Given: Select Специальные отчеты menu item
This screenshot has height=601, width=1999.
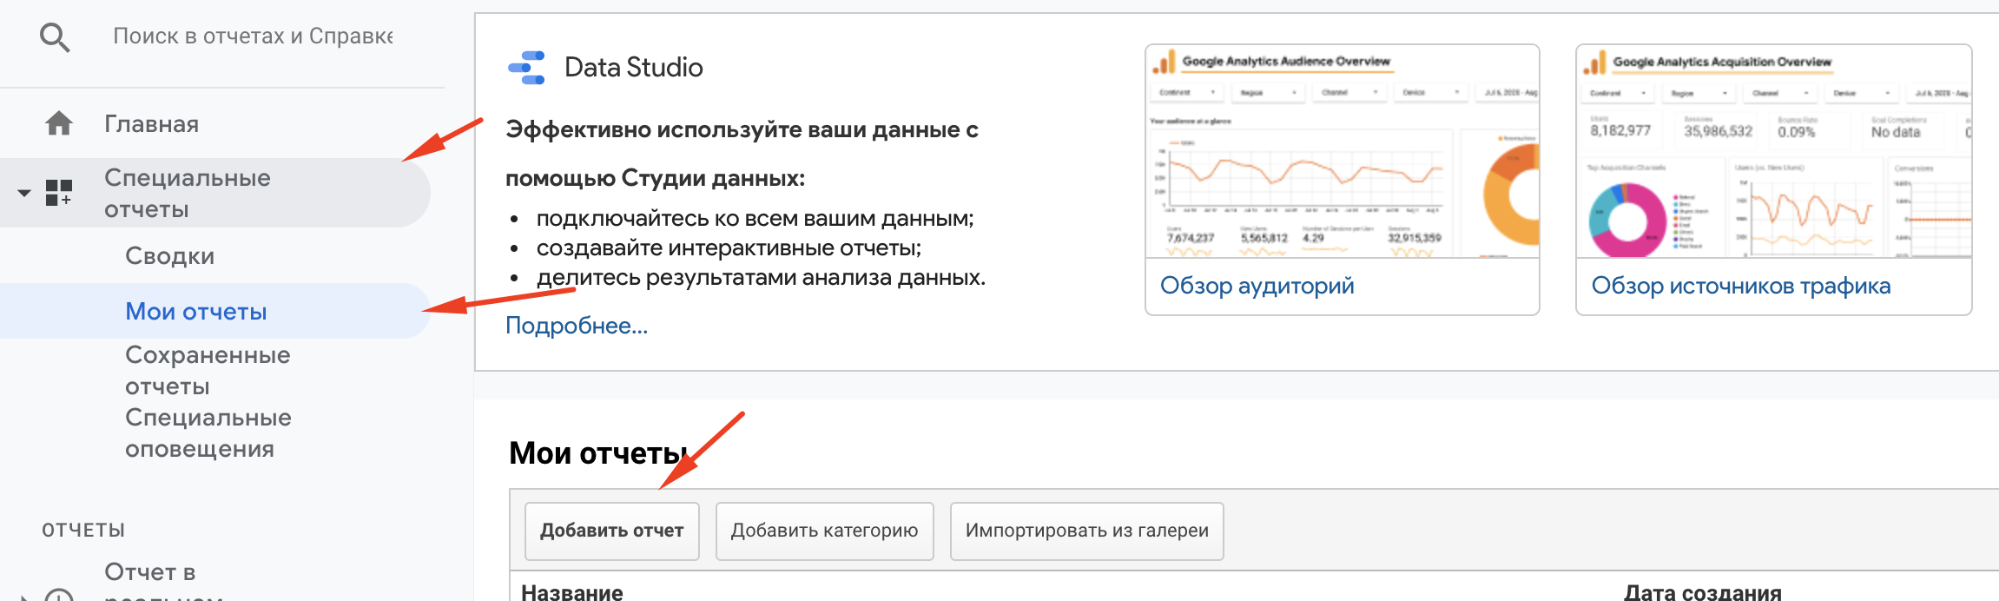Looking at the screenshot, I should (x=215, y=193).
